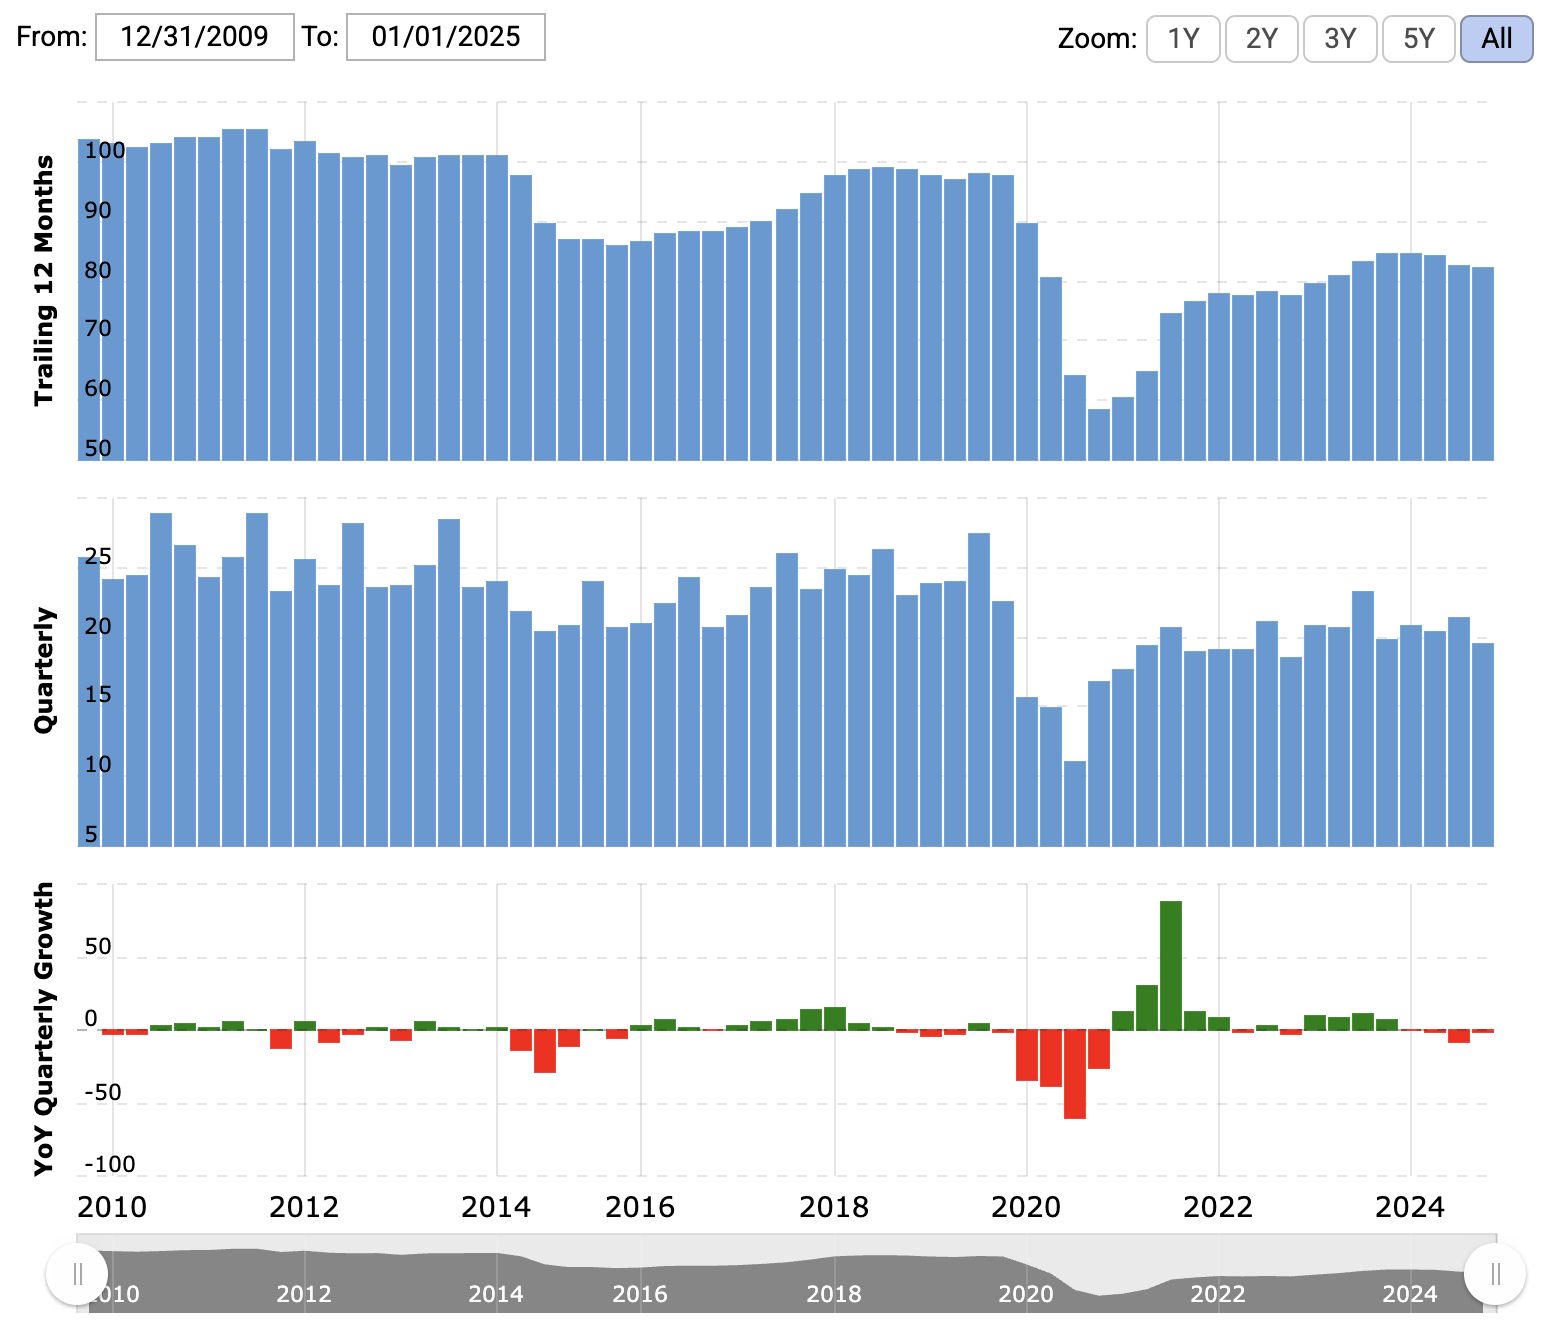Select the All zoom button

coord(1496,39)
